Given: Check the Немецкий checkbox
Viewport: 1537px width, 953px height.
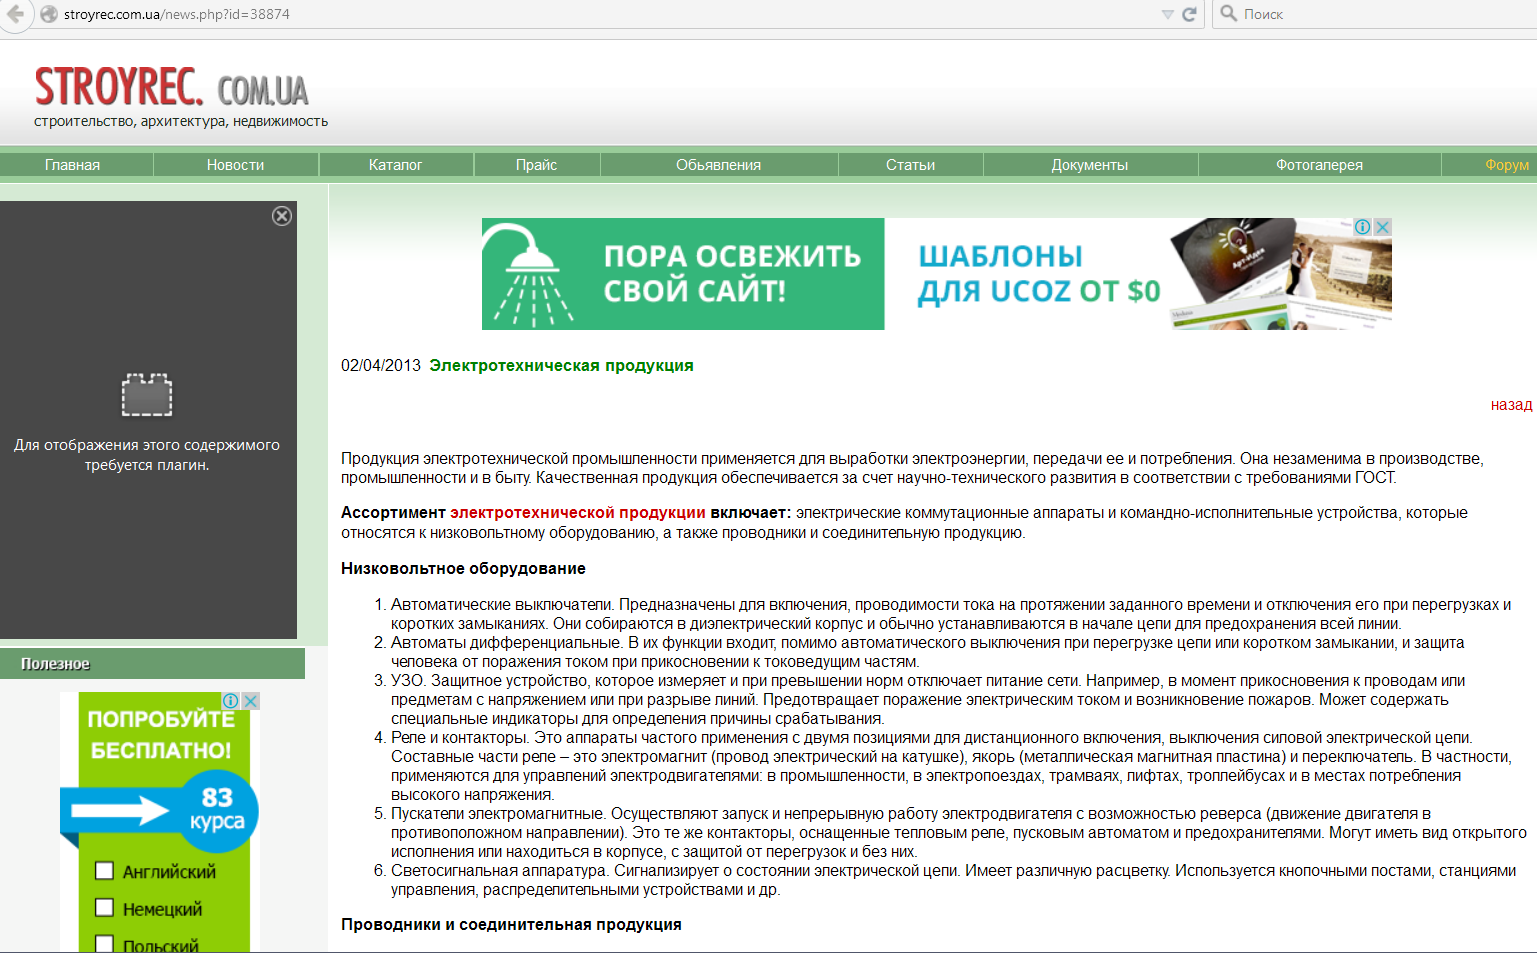Looking at the screenshot, I should coord(104,907).
